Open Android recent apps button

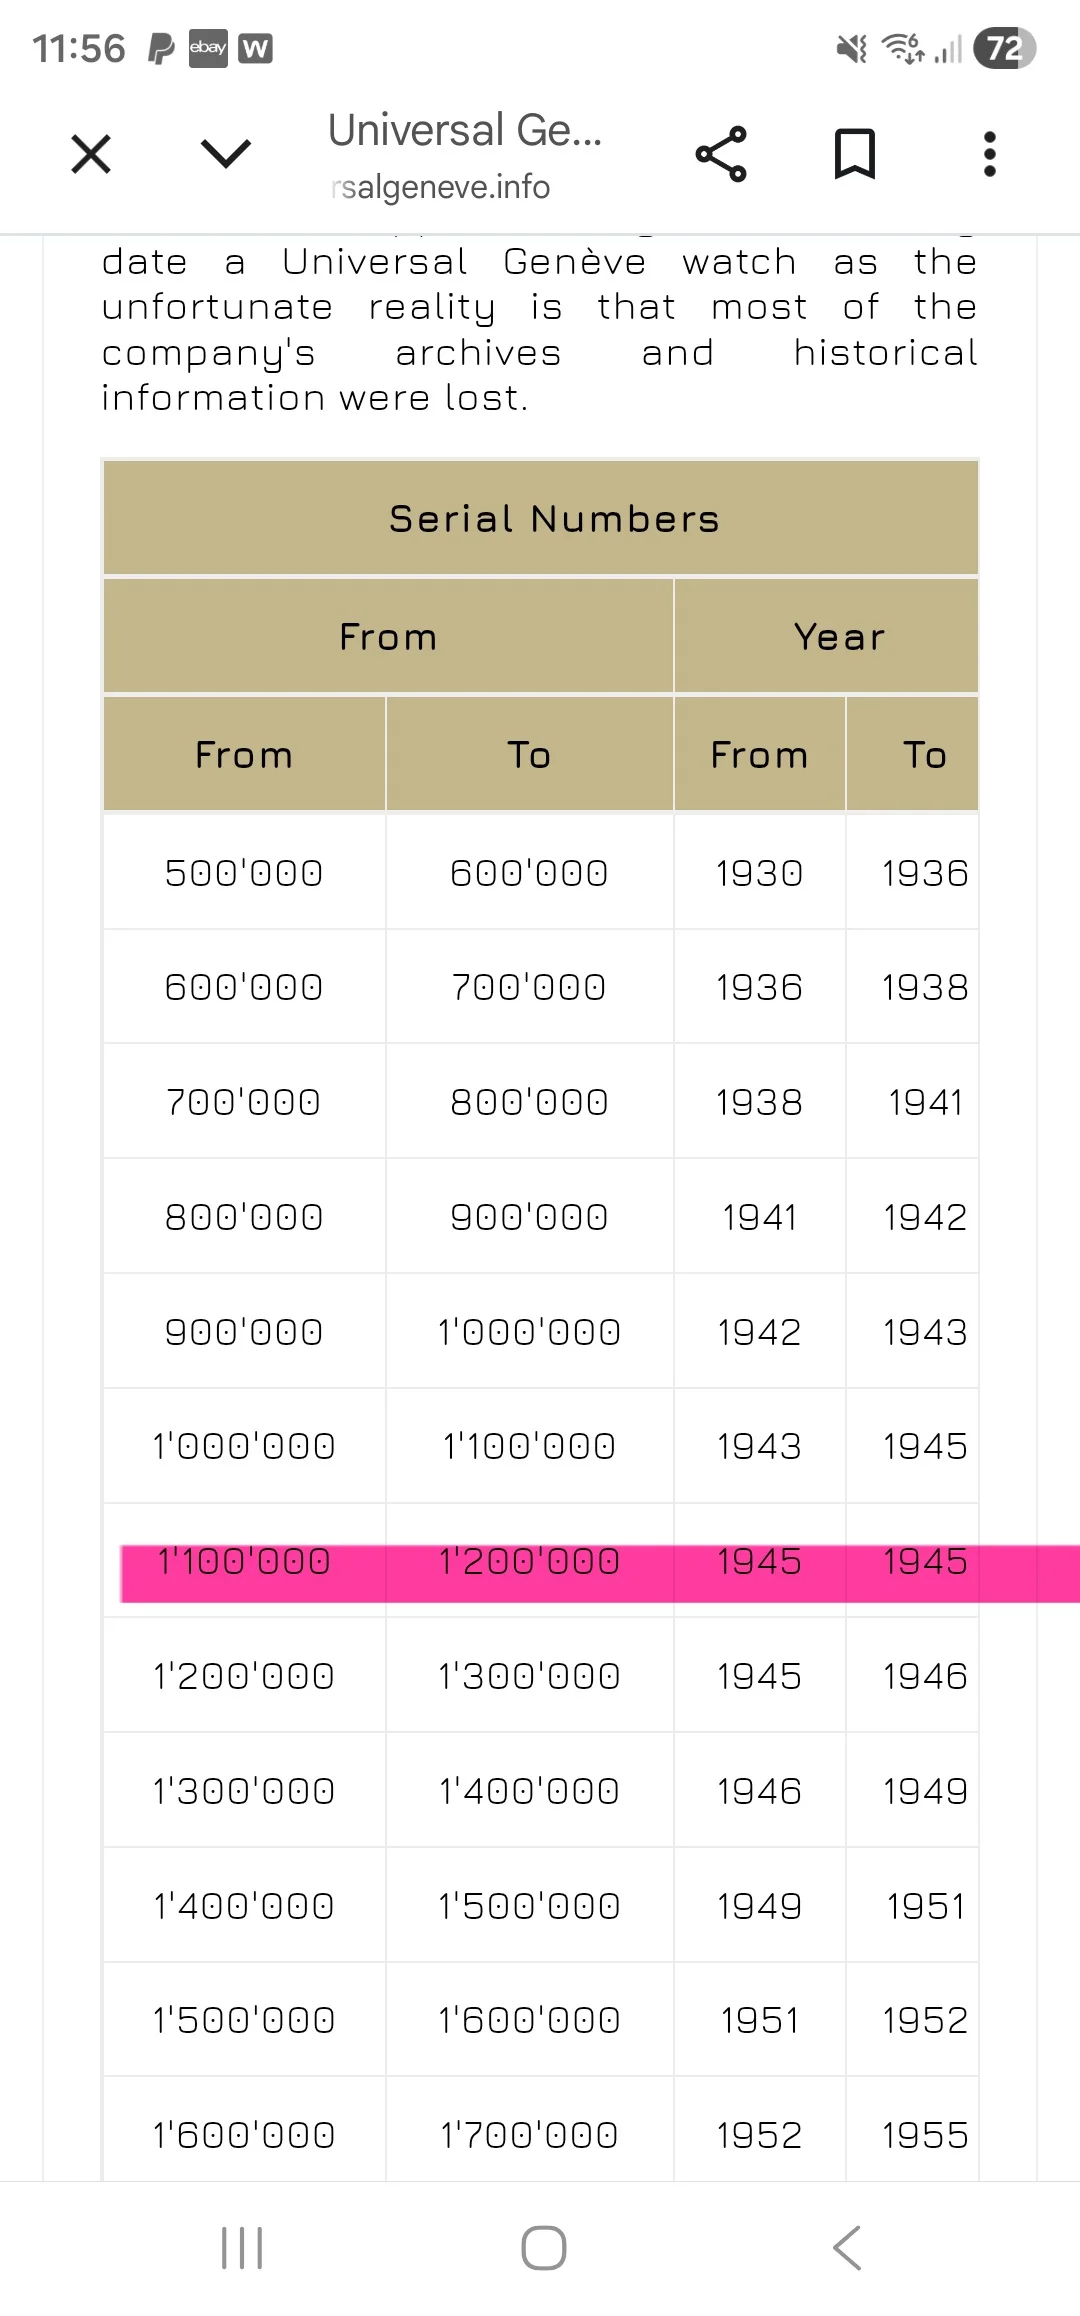point(241,2248)
